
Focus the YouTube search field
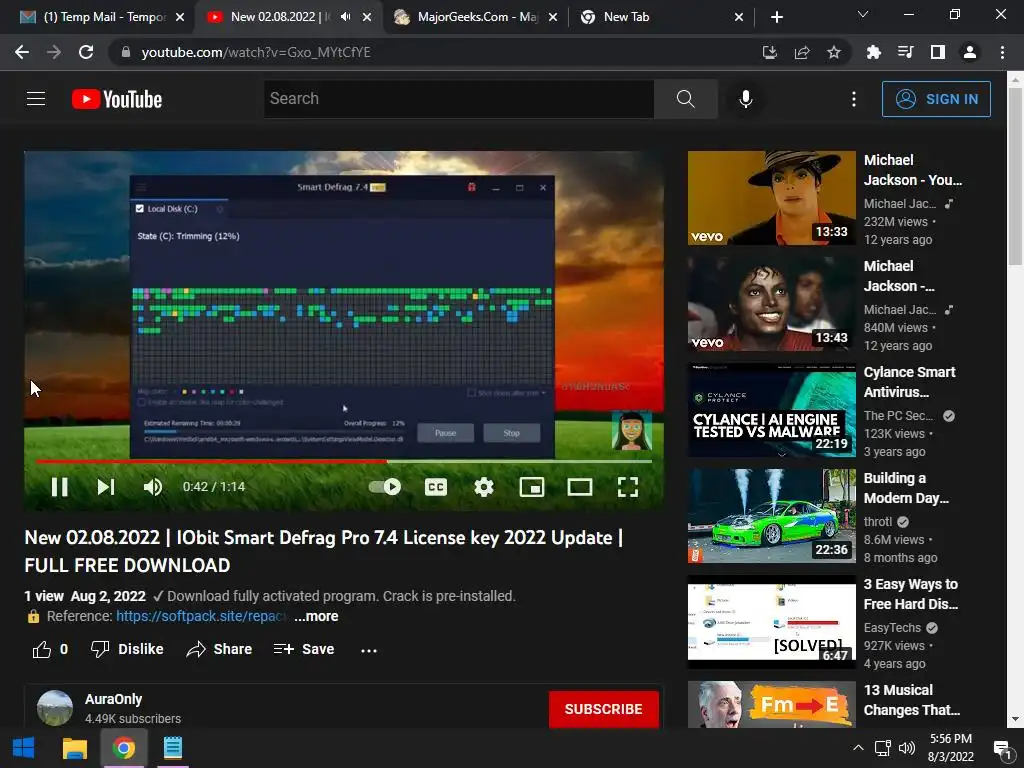pos(459,99)
